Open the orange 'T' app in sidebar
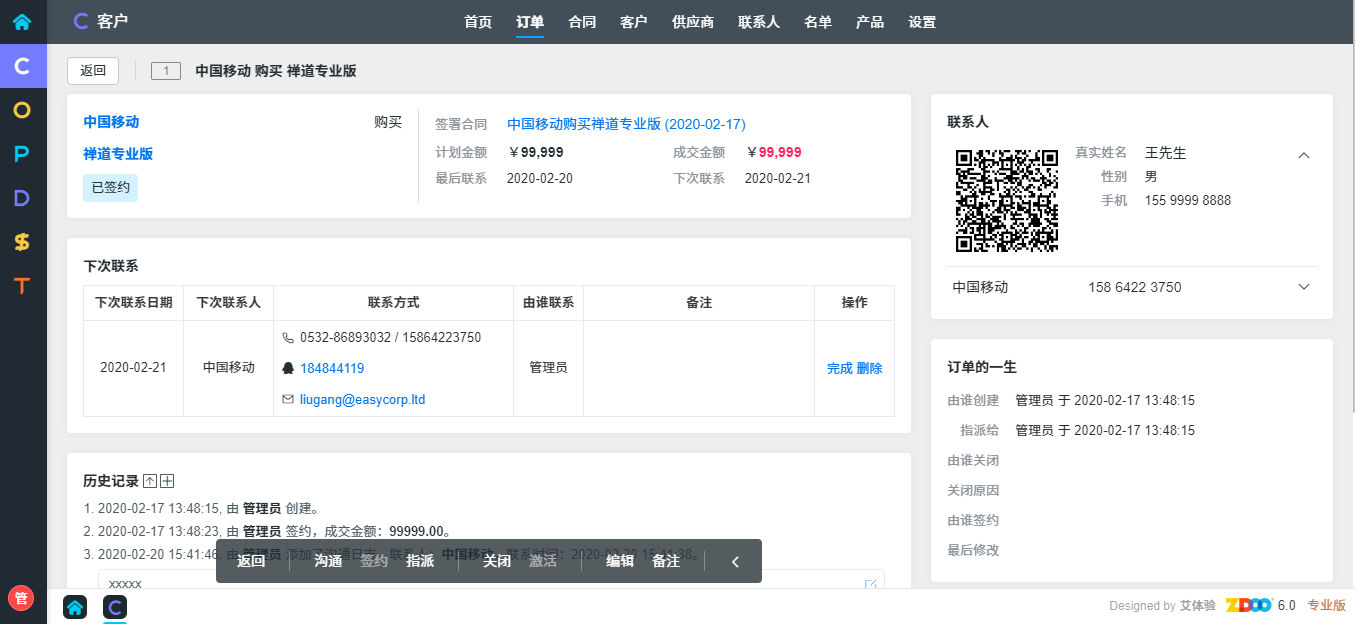1355x624 pixels. (x=22, y=286)
